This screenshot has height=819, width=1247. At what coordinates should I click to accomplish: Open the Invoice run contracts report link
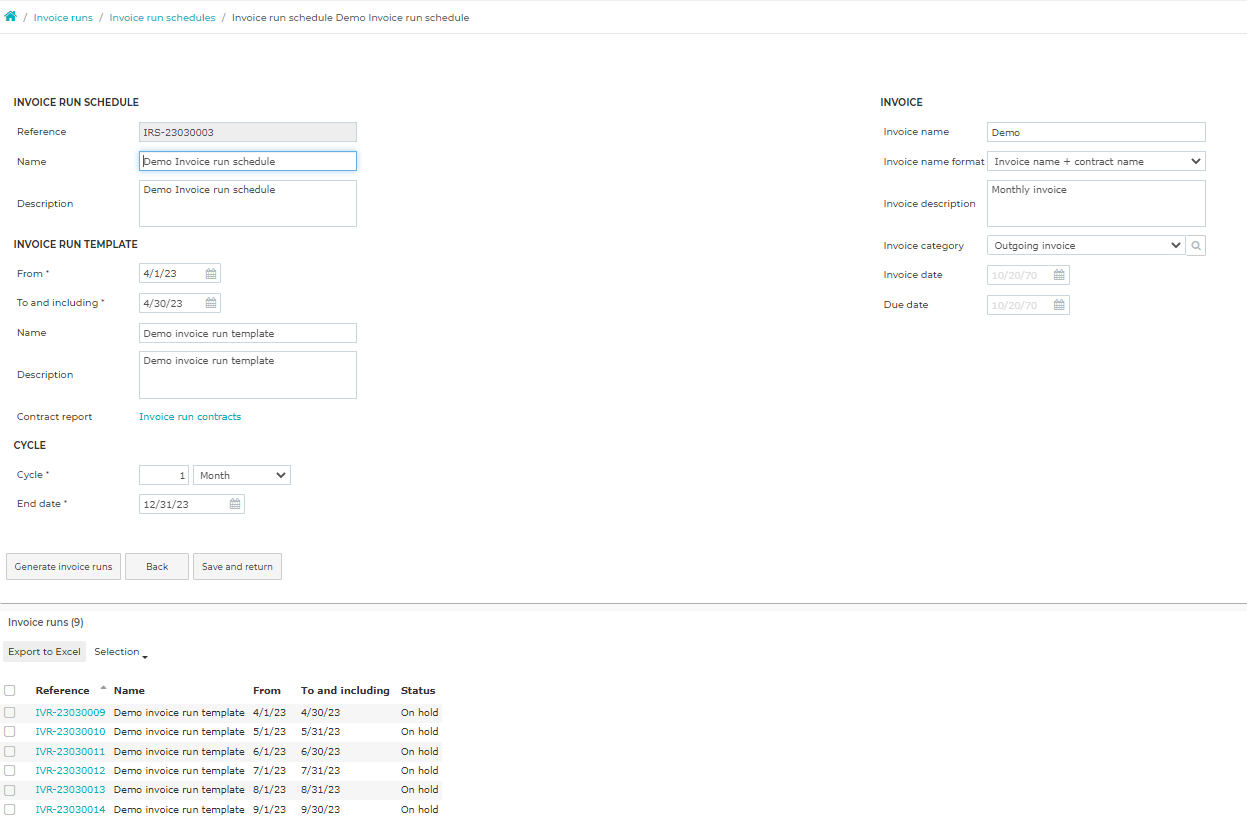190,417
